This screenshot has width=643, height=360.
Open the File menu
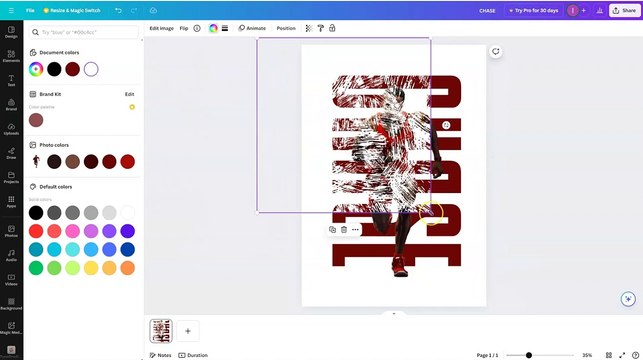[x=30, y=10]
